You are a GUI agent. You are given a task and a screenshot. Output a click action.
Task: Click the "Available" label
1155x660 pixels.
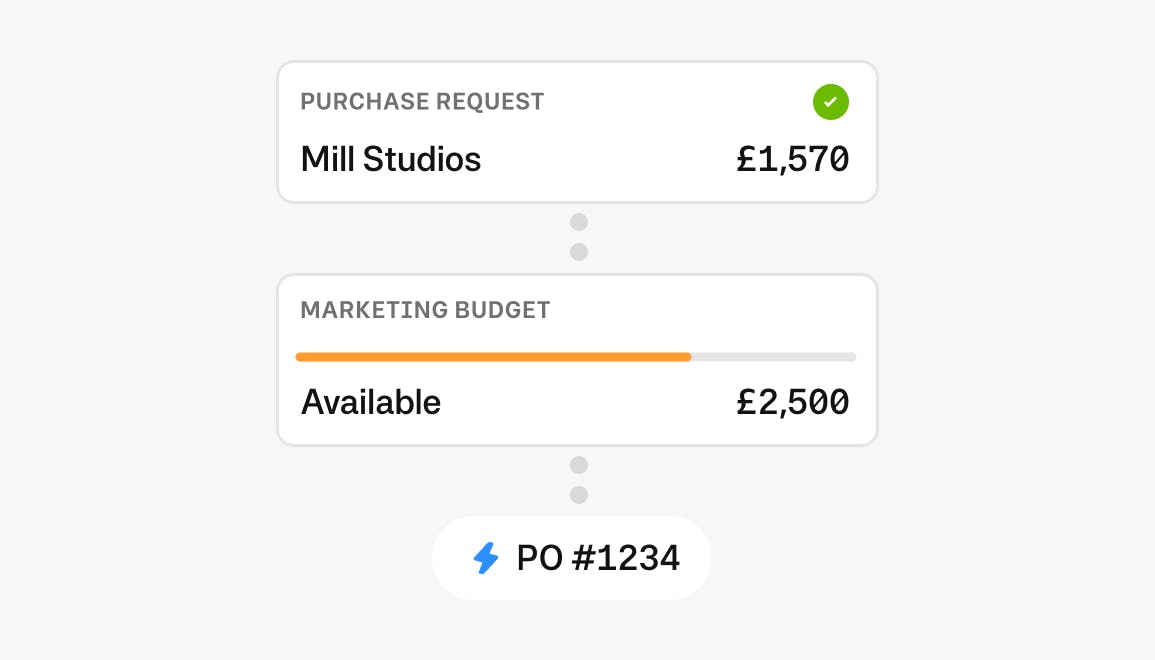pos(371,402)
